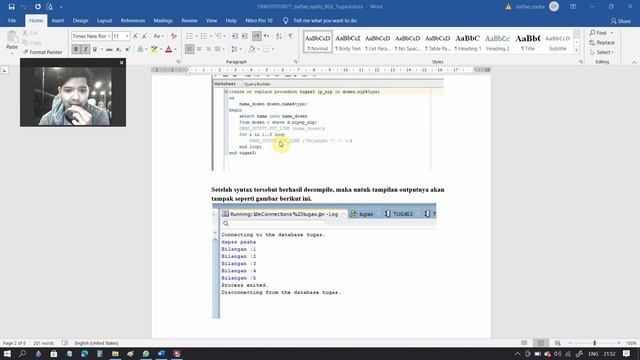Toggle Underline formatting
Screen dimensions: 640x360
click(x=95, y=49)
